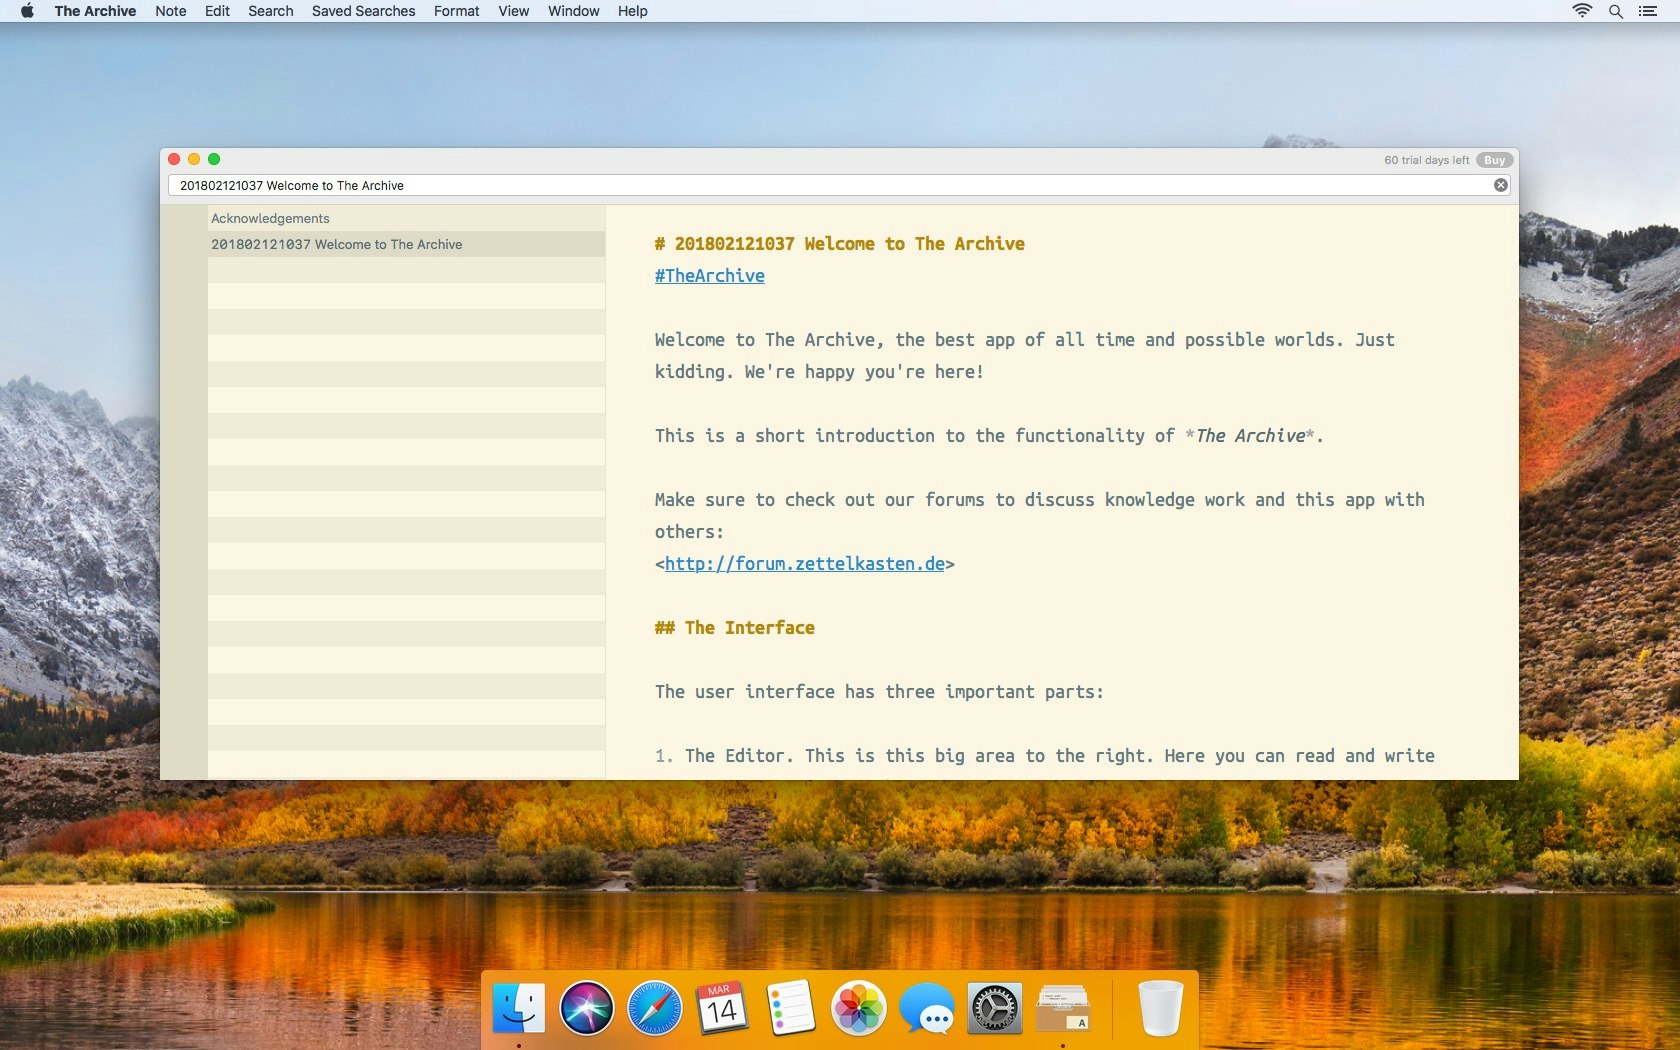Open Messages from the dock
This screenshot has width=1680, height=1050.
[x=926, y=1007]
